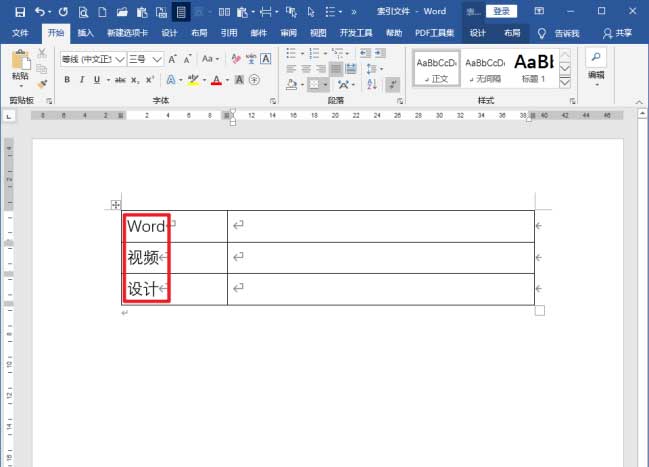Switch to the 插入 (Insert) tab
Screen dimensions: 649x467
pyautogui.click(x=86, y=33)
